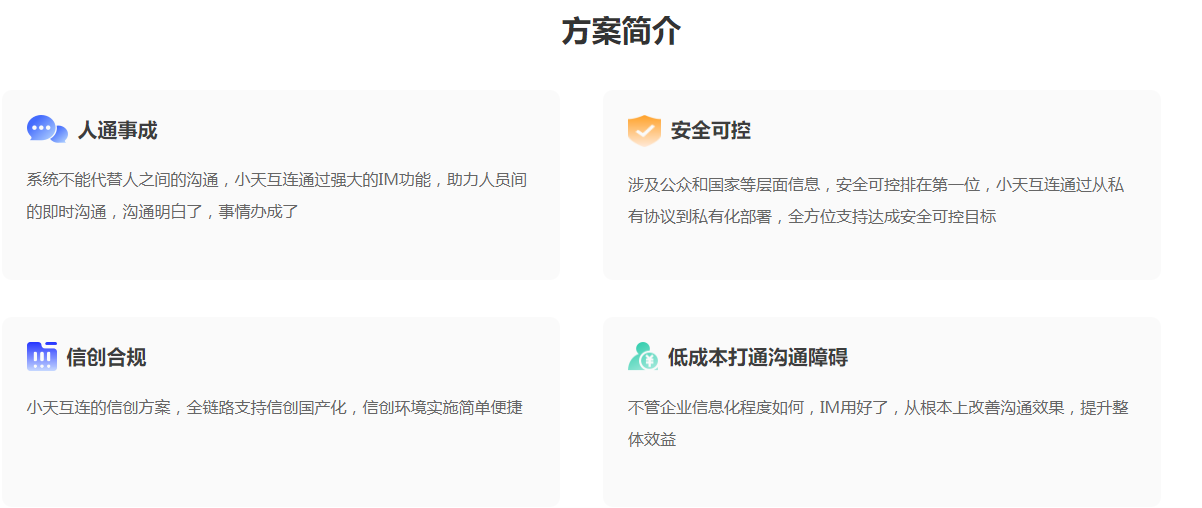Click the text line starting with 系统不能代替人之间的沟通

coord(276,181)
